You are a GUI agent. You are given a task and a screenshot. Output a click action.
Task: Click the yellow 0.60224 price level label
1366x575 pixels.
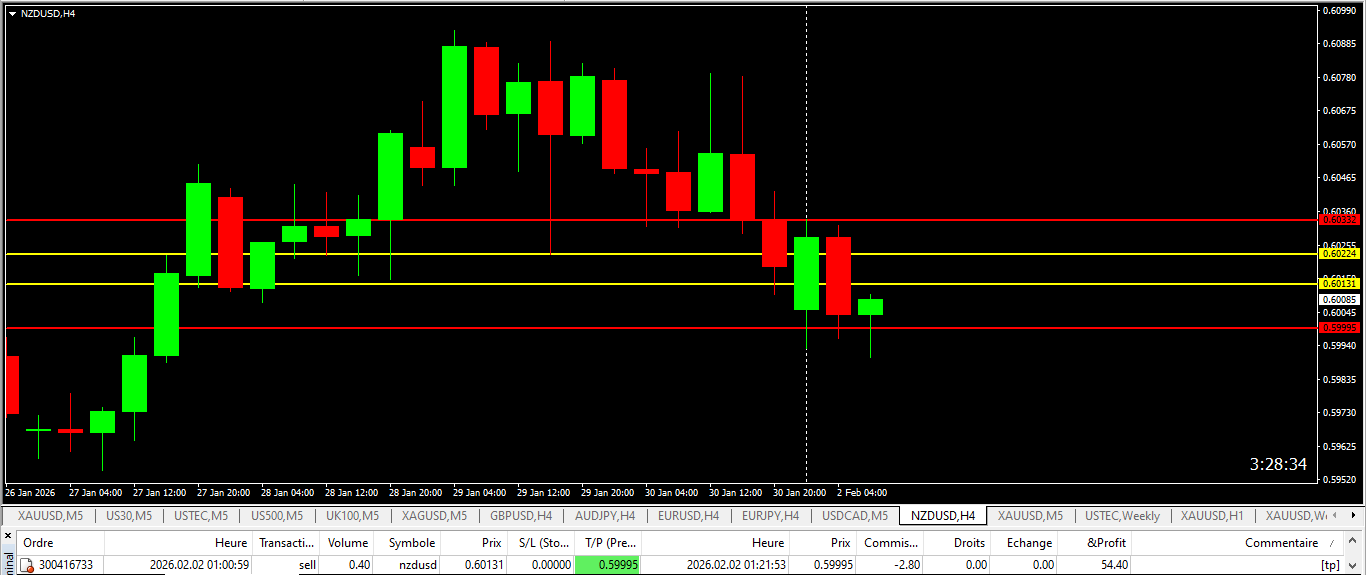(x=1339, y=254)
